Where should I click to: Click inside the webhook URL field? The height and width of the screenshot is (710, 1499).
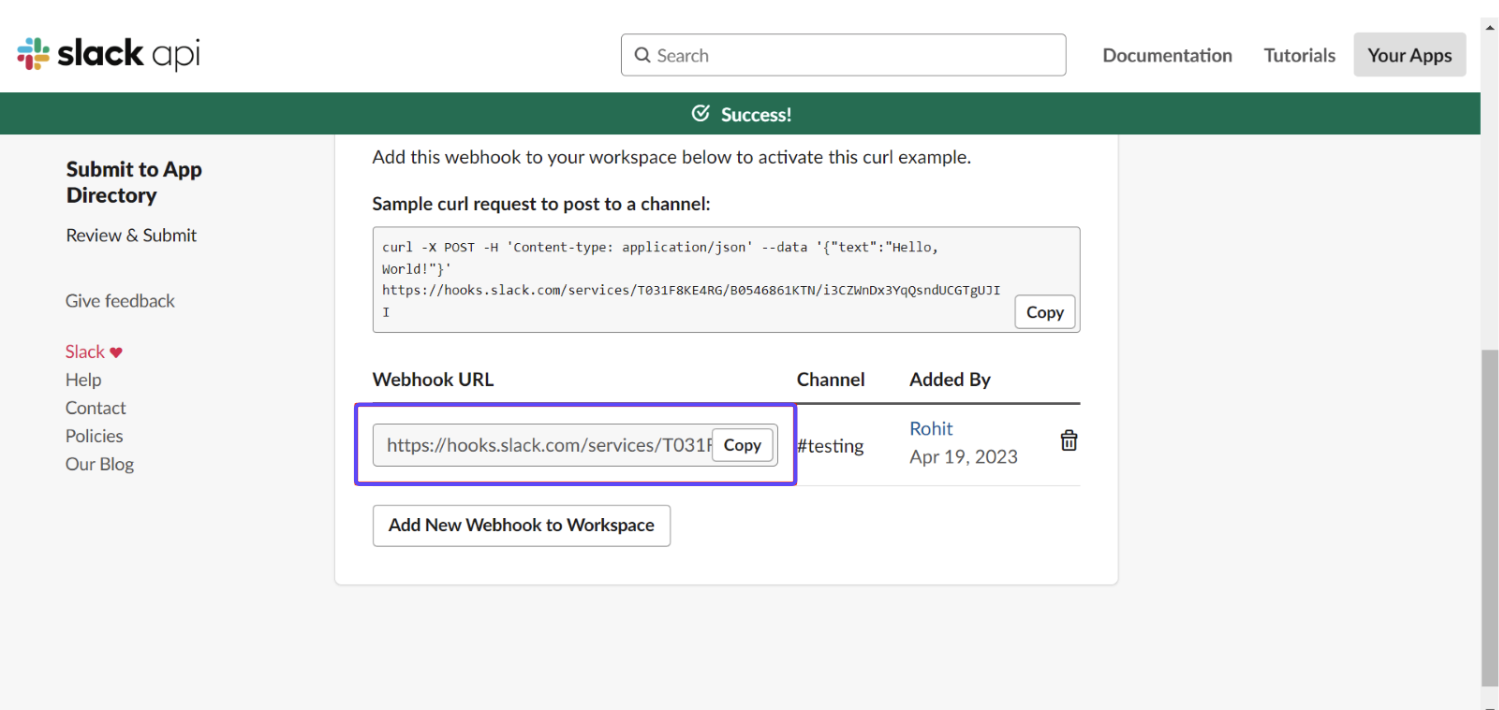pyautogui.click(x=540, y=445)
